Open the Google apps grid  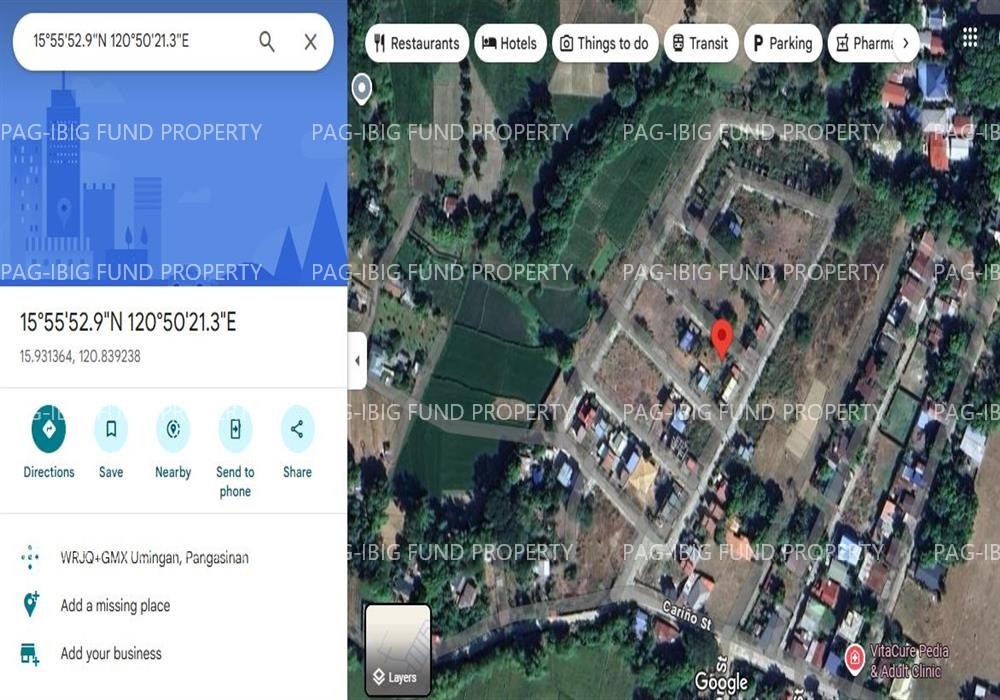click(969, 37)
